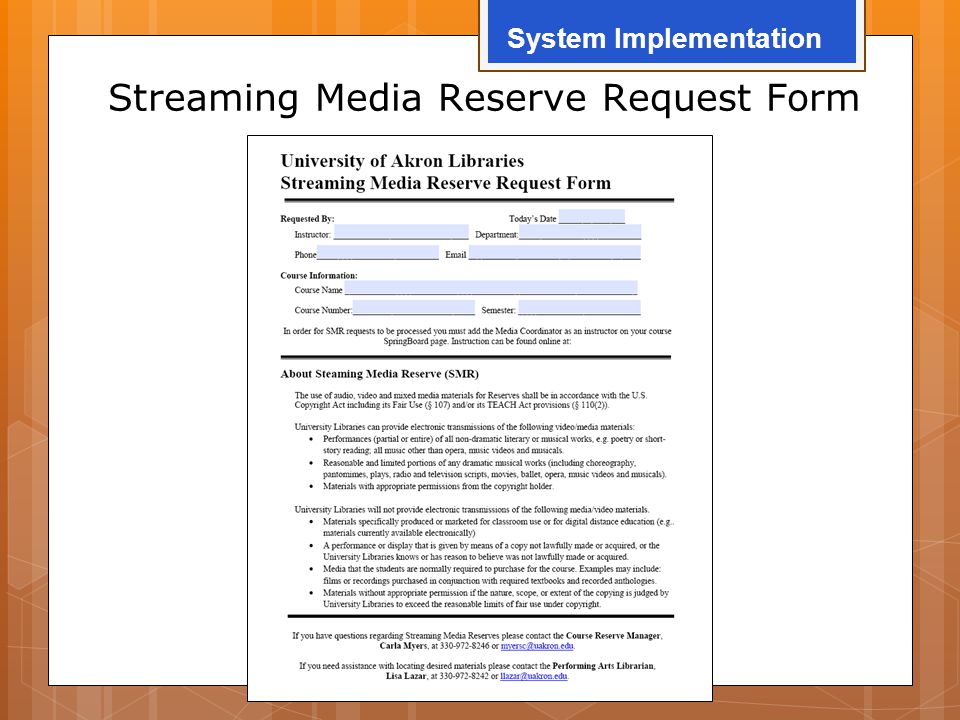Click the Course Name input field

[491, 288]
